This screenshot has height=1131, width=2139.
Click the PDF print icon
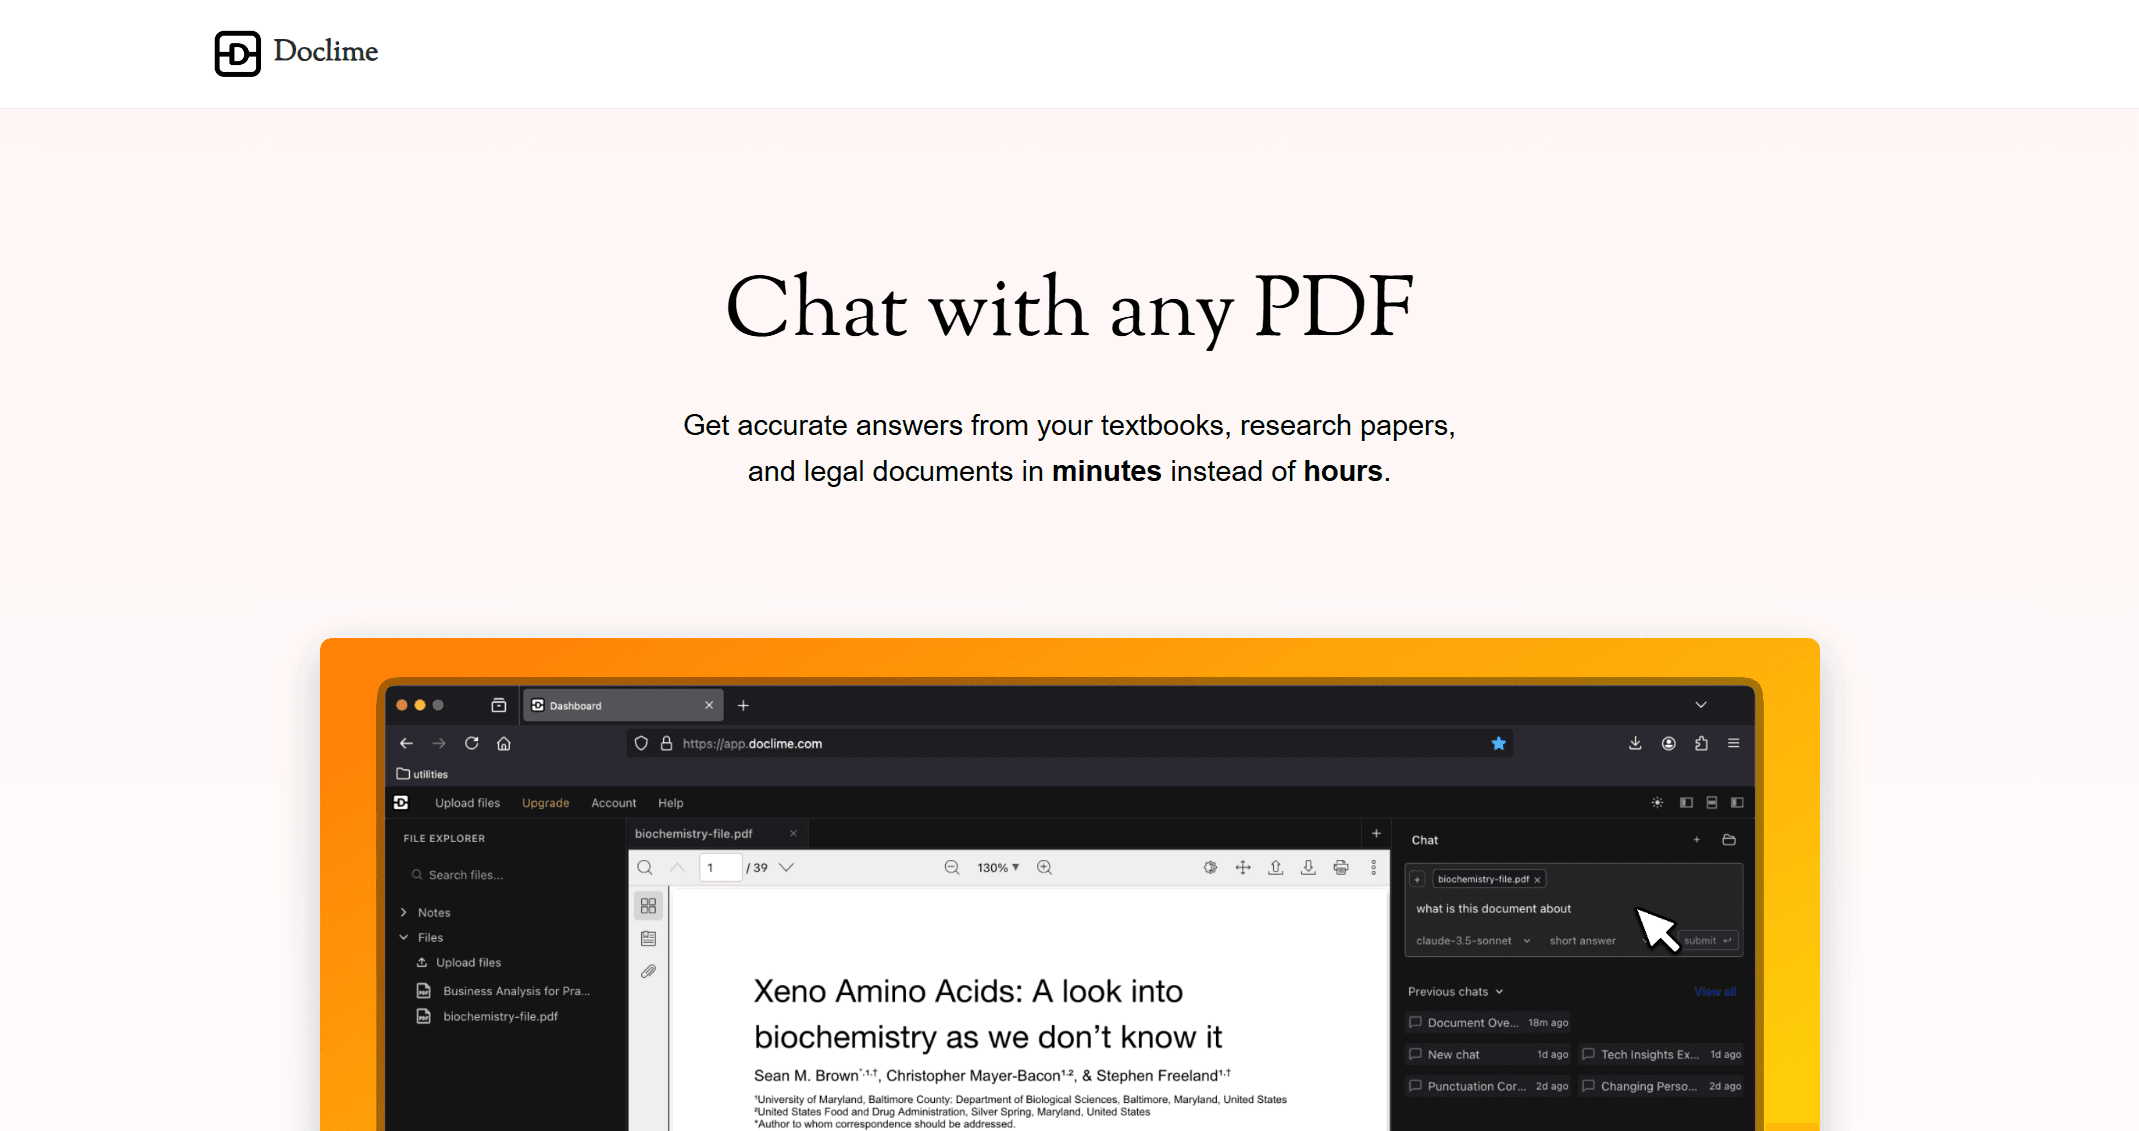click(1341, 867)
